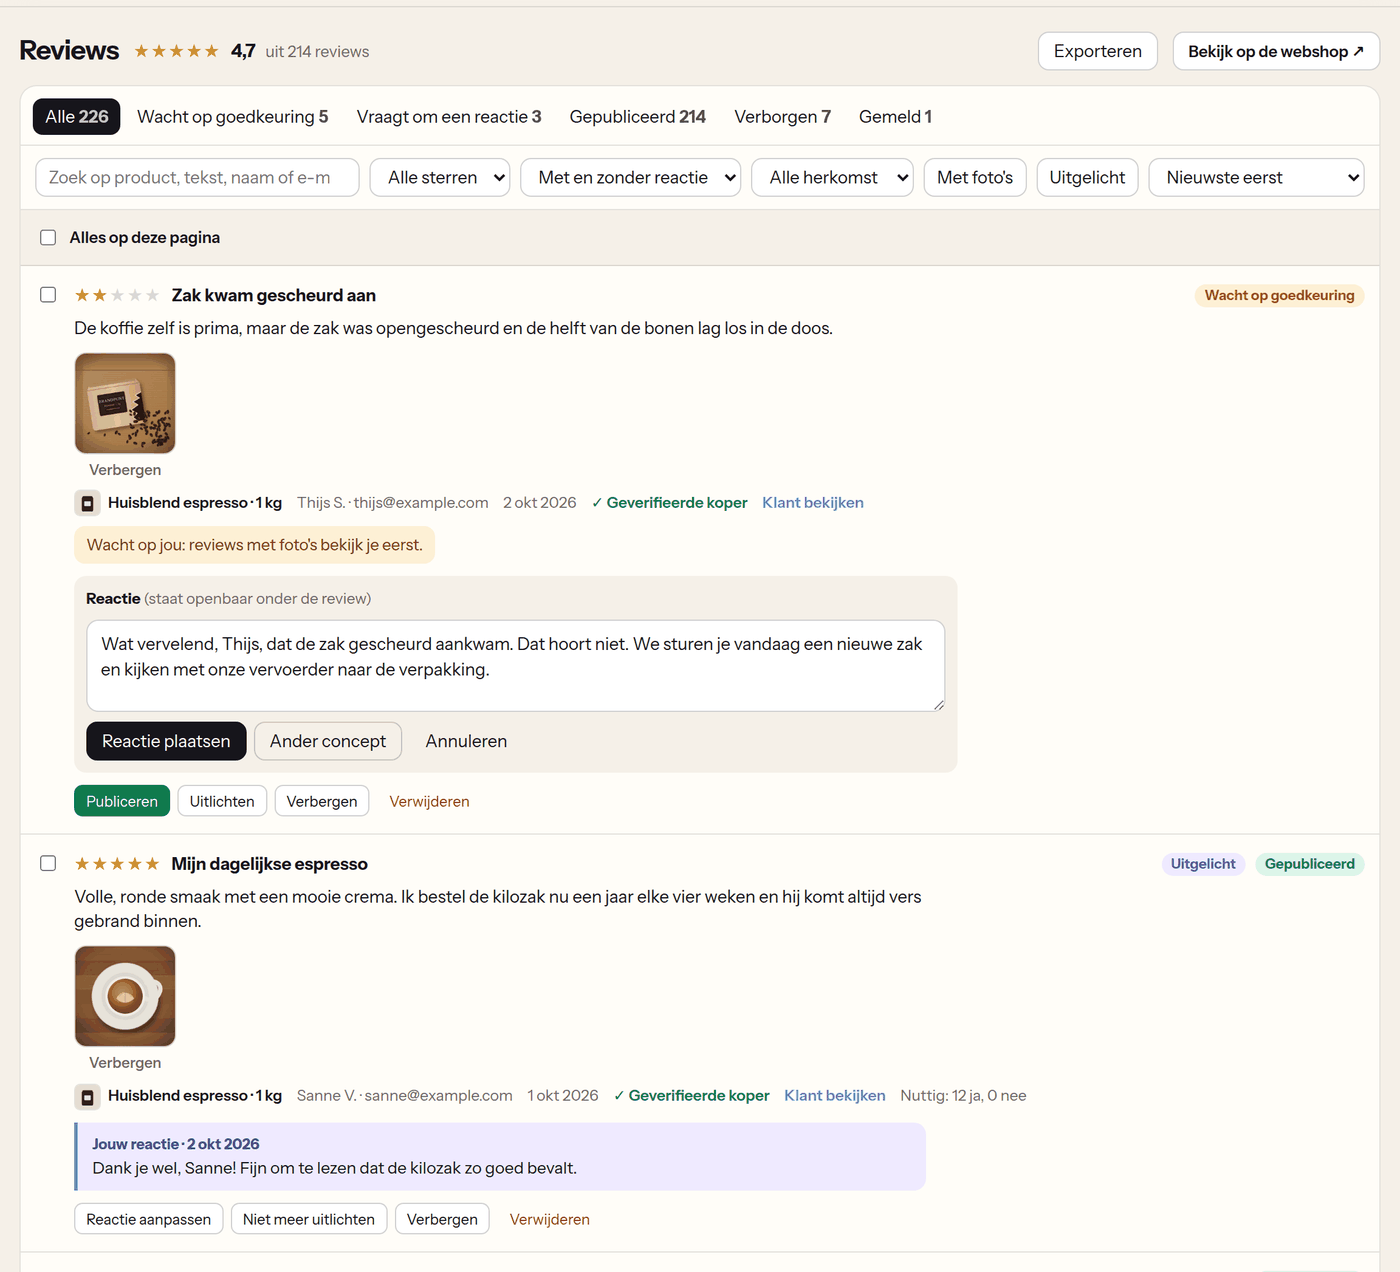Image resolution: width=1400 pixels, height=1272 pixels.
Task: Click Verbergen button next to Uitlichten
Action: tap(322, 801)
